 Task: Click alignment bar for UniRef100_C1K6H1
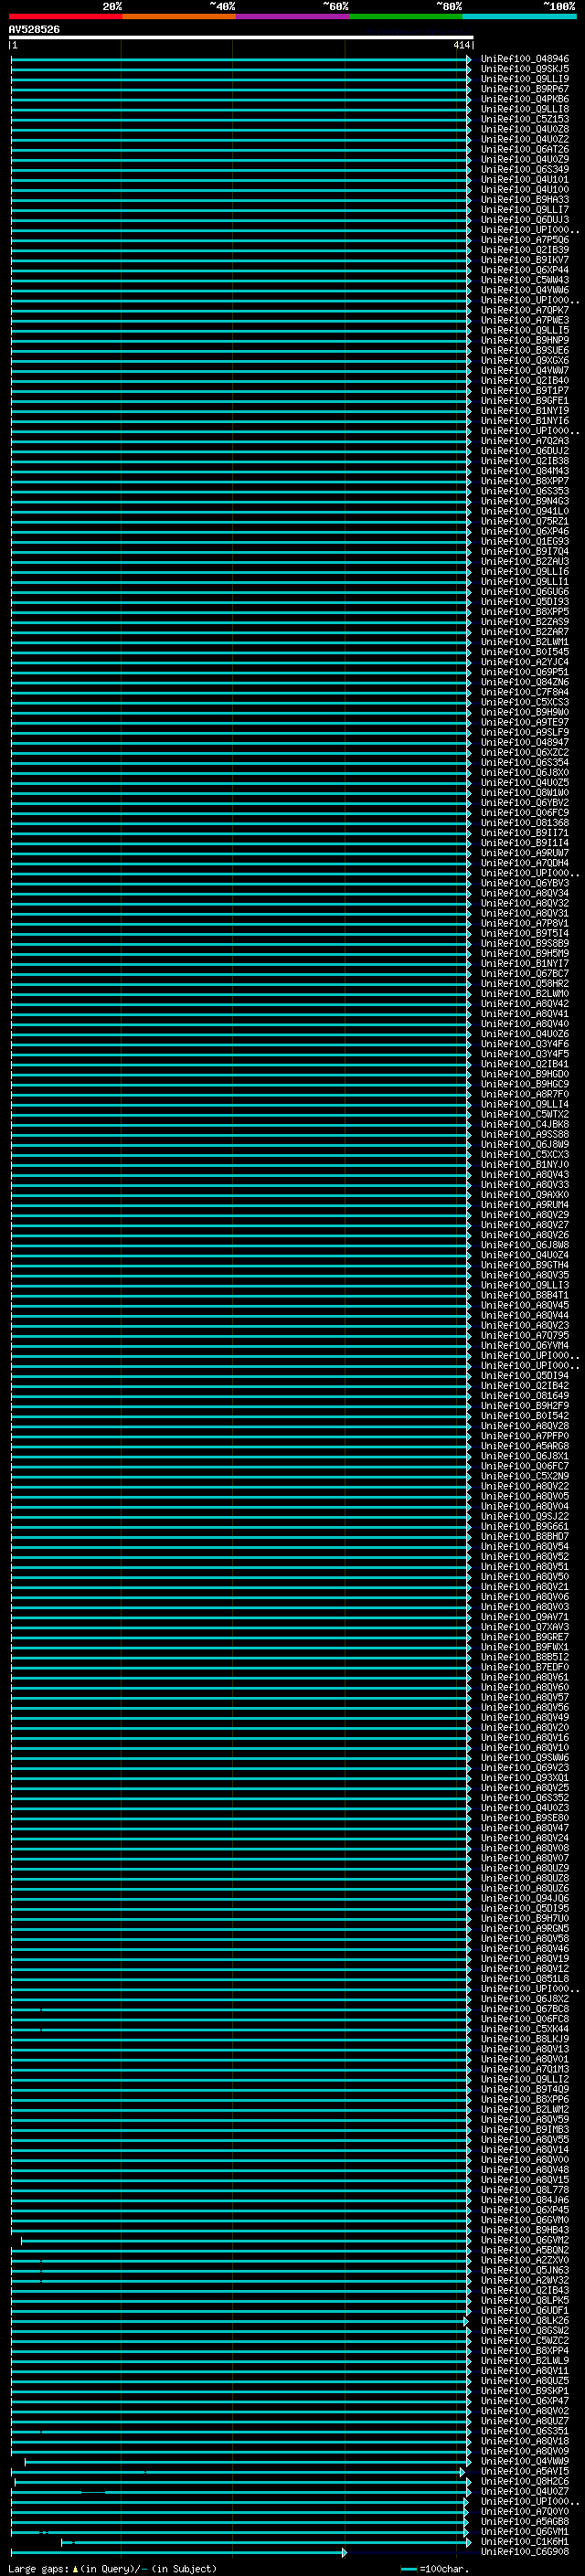(266, 2542)
